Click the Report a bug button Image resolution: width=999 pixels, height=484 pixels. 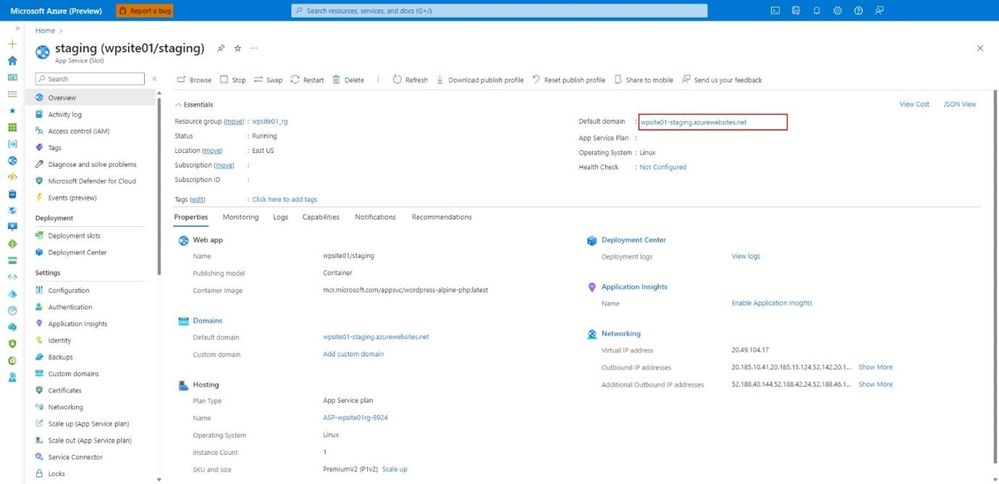(x=145, y=11)
